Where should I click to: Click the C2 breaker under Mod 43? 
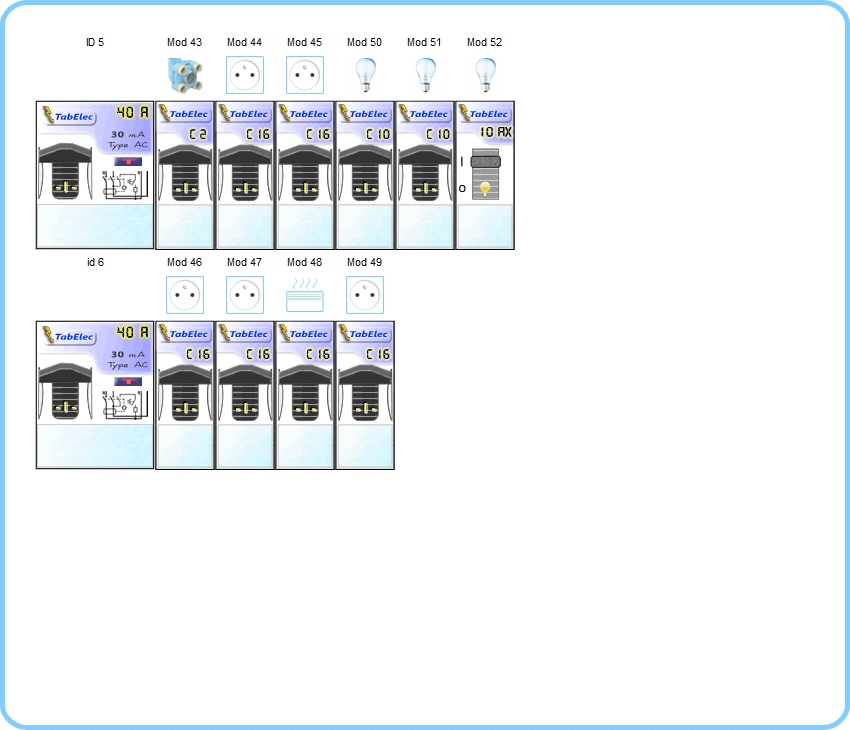coord(185,175)
